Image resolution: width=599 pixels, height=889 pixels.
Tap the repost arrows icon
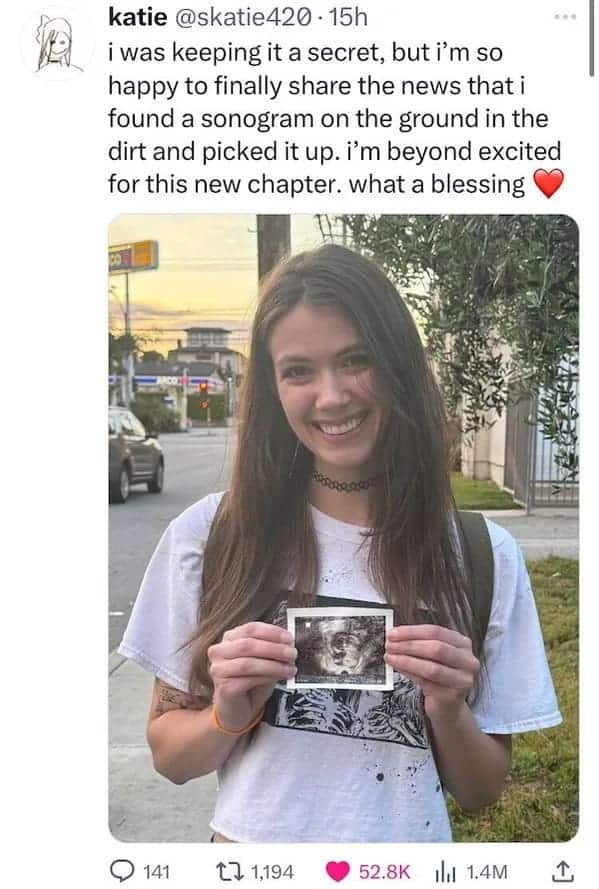pos(228,871)
